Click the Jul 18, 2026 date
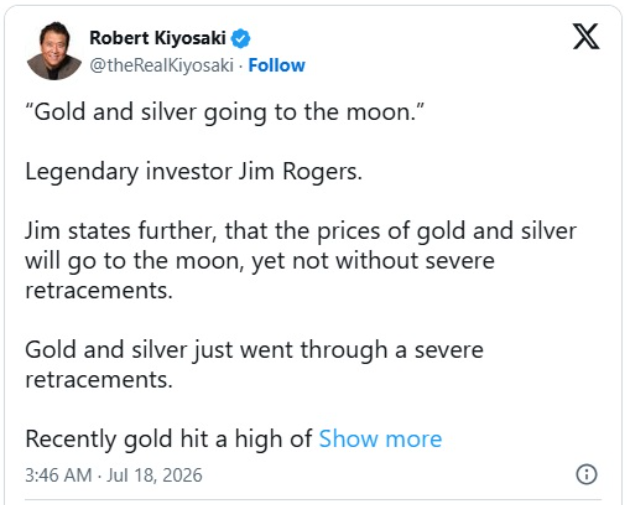This screenshot has width=628, height=505. point(155,475)
